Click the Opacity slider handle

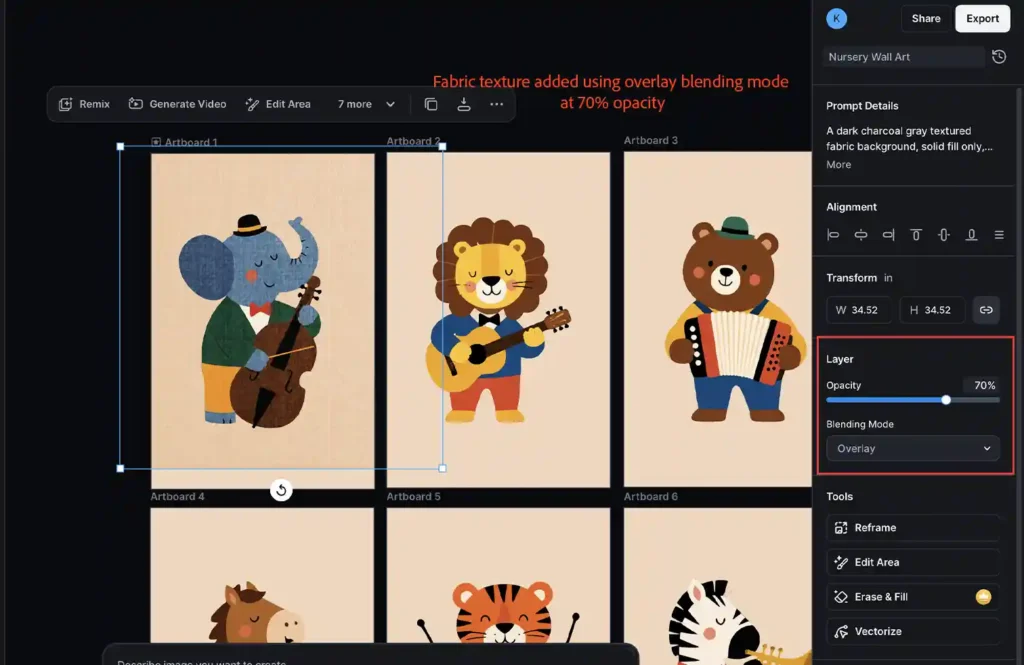[946, 400]
